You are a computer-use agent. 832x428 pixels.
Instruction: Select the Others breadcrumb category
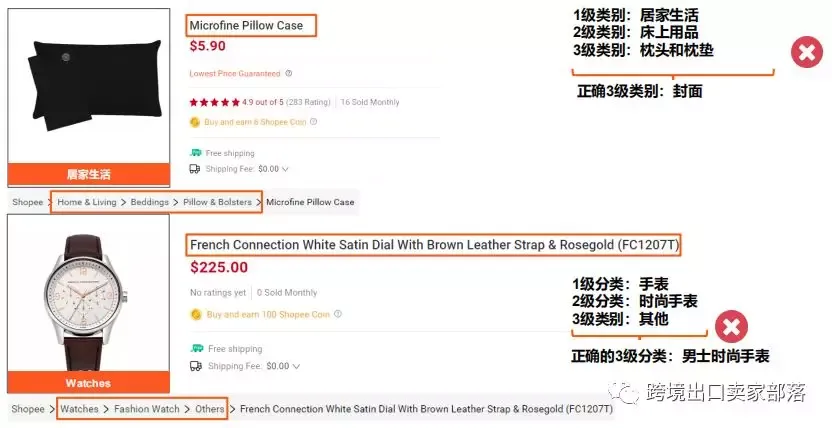pyautogui.click(x=210, y=409)
